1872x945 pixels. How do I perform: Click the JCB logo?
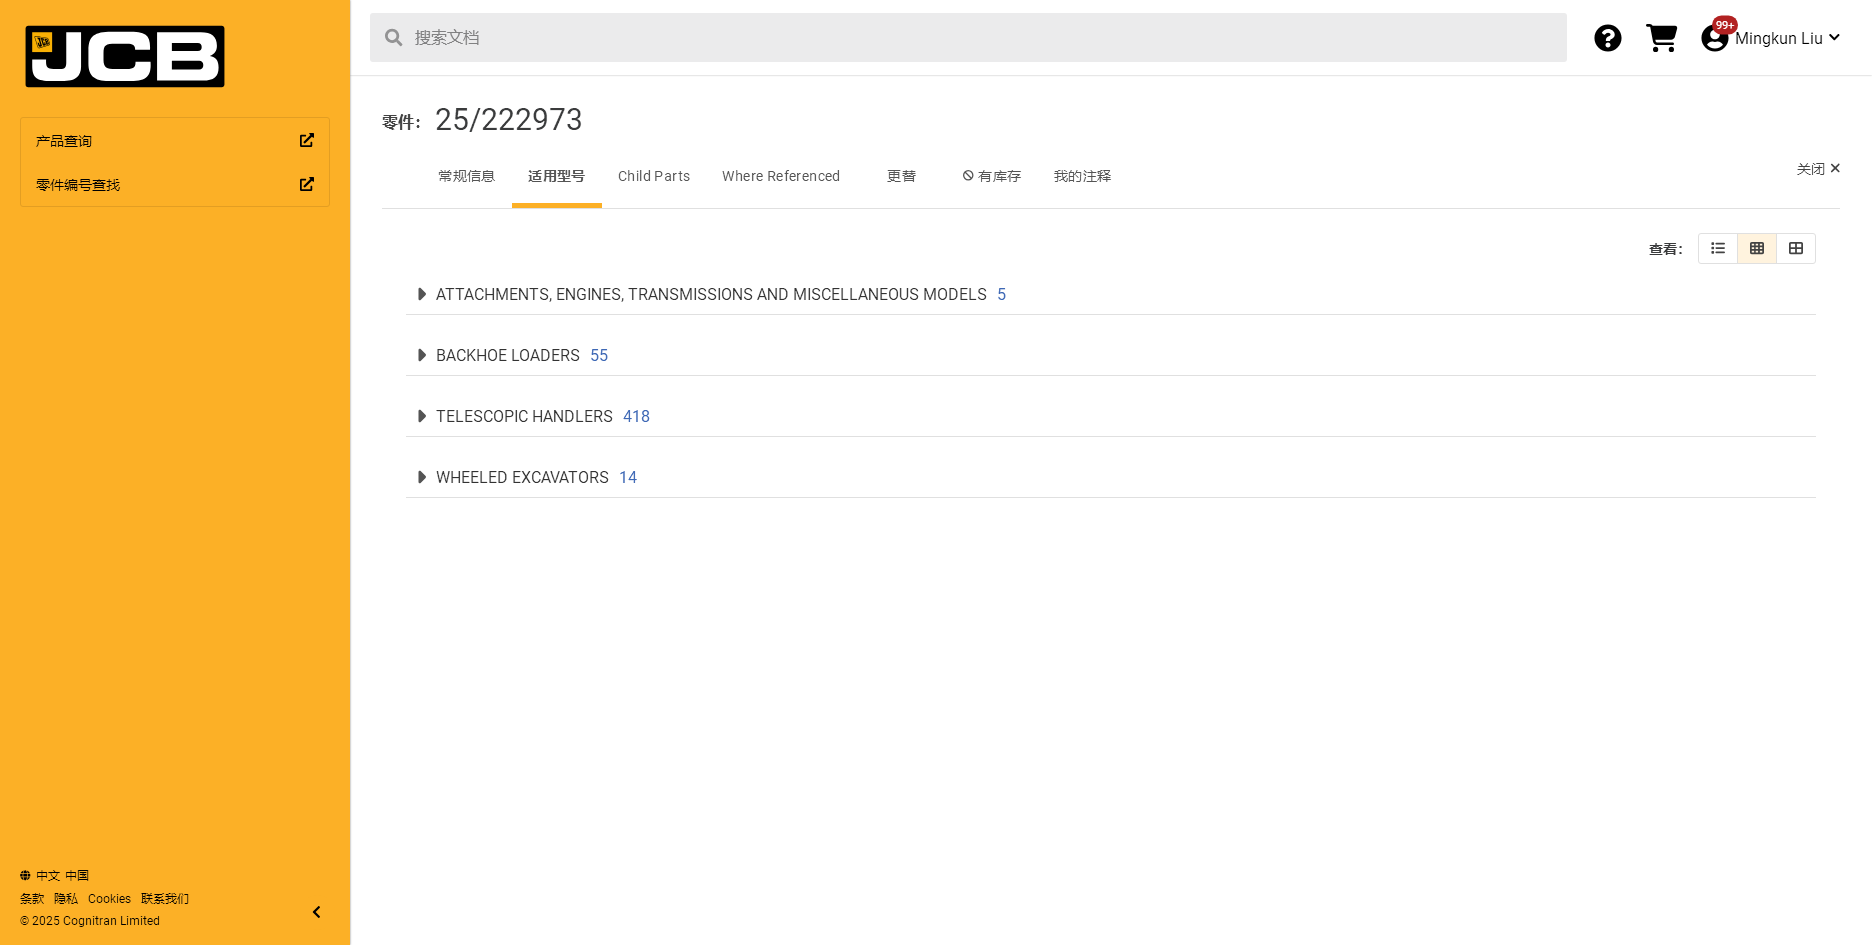(125, 57)
